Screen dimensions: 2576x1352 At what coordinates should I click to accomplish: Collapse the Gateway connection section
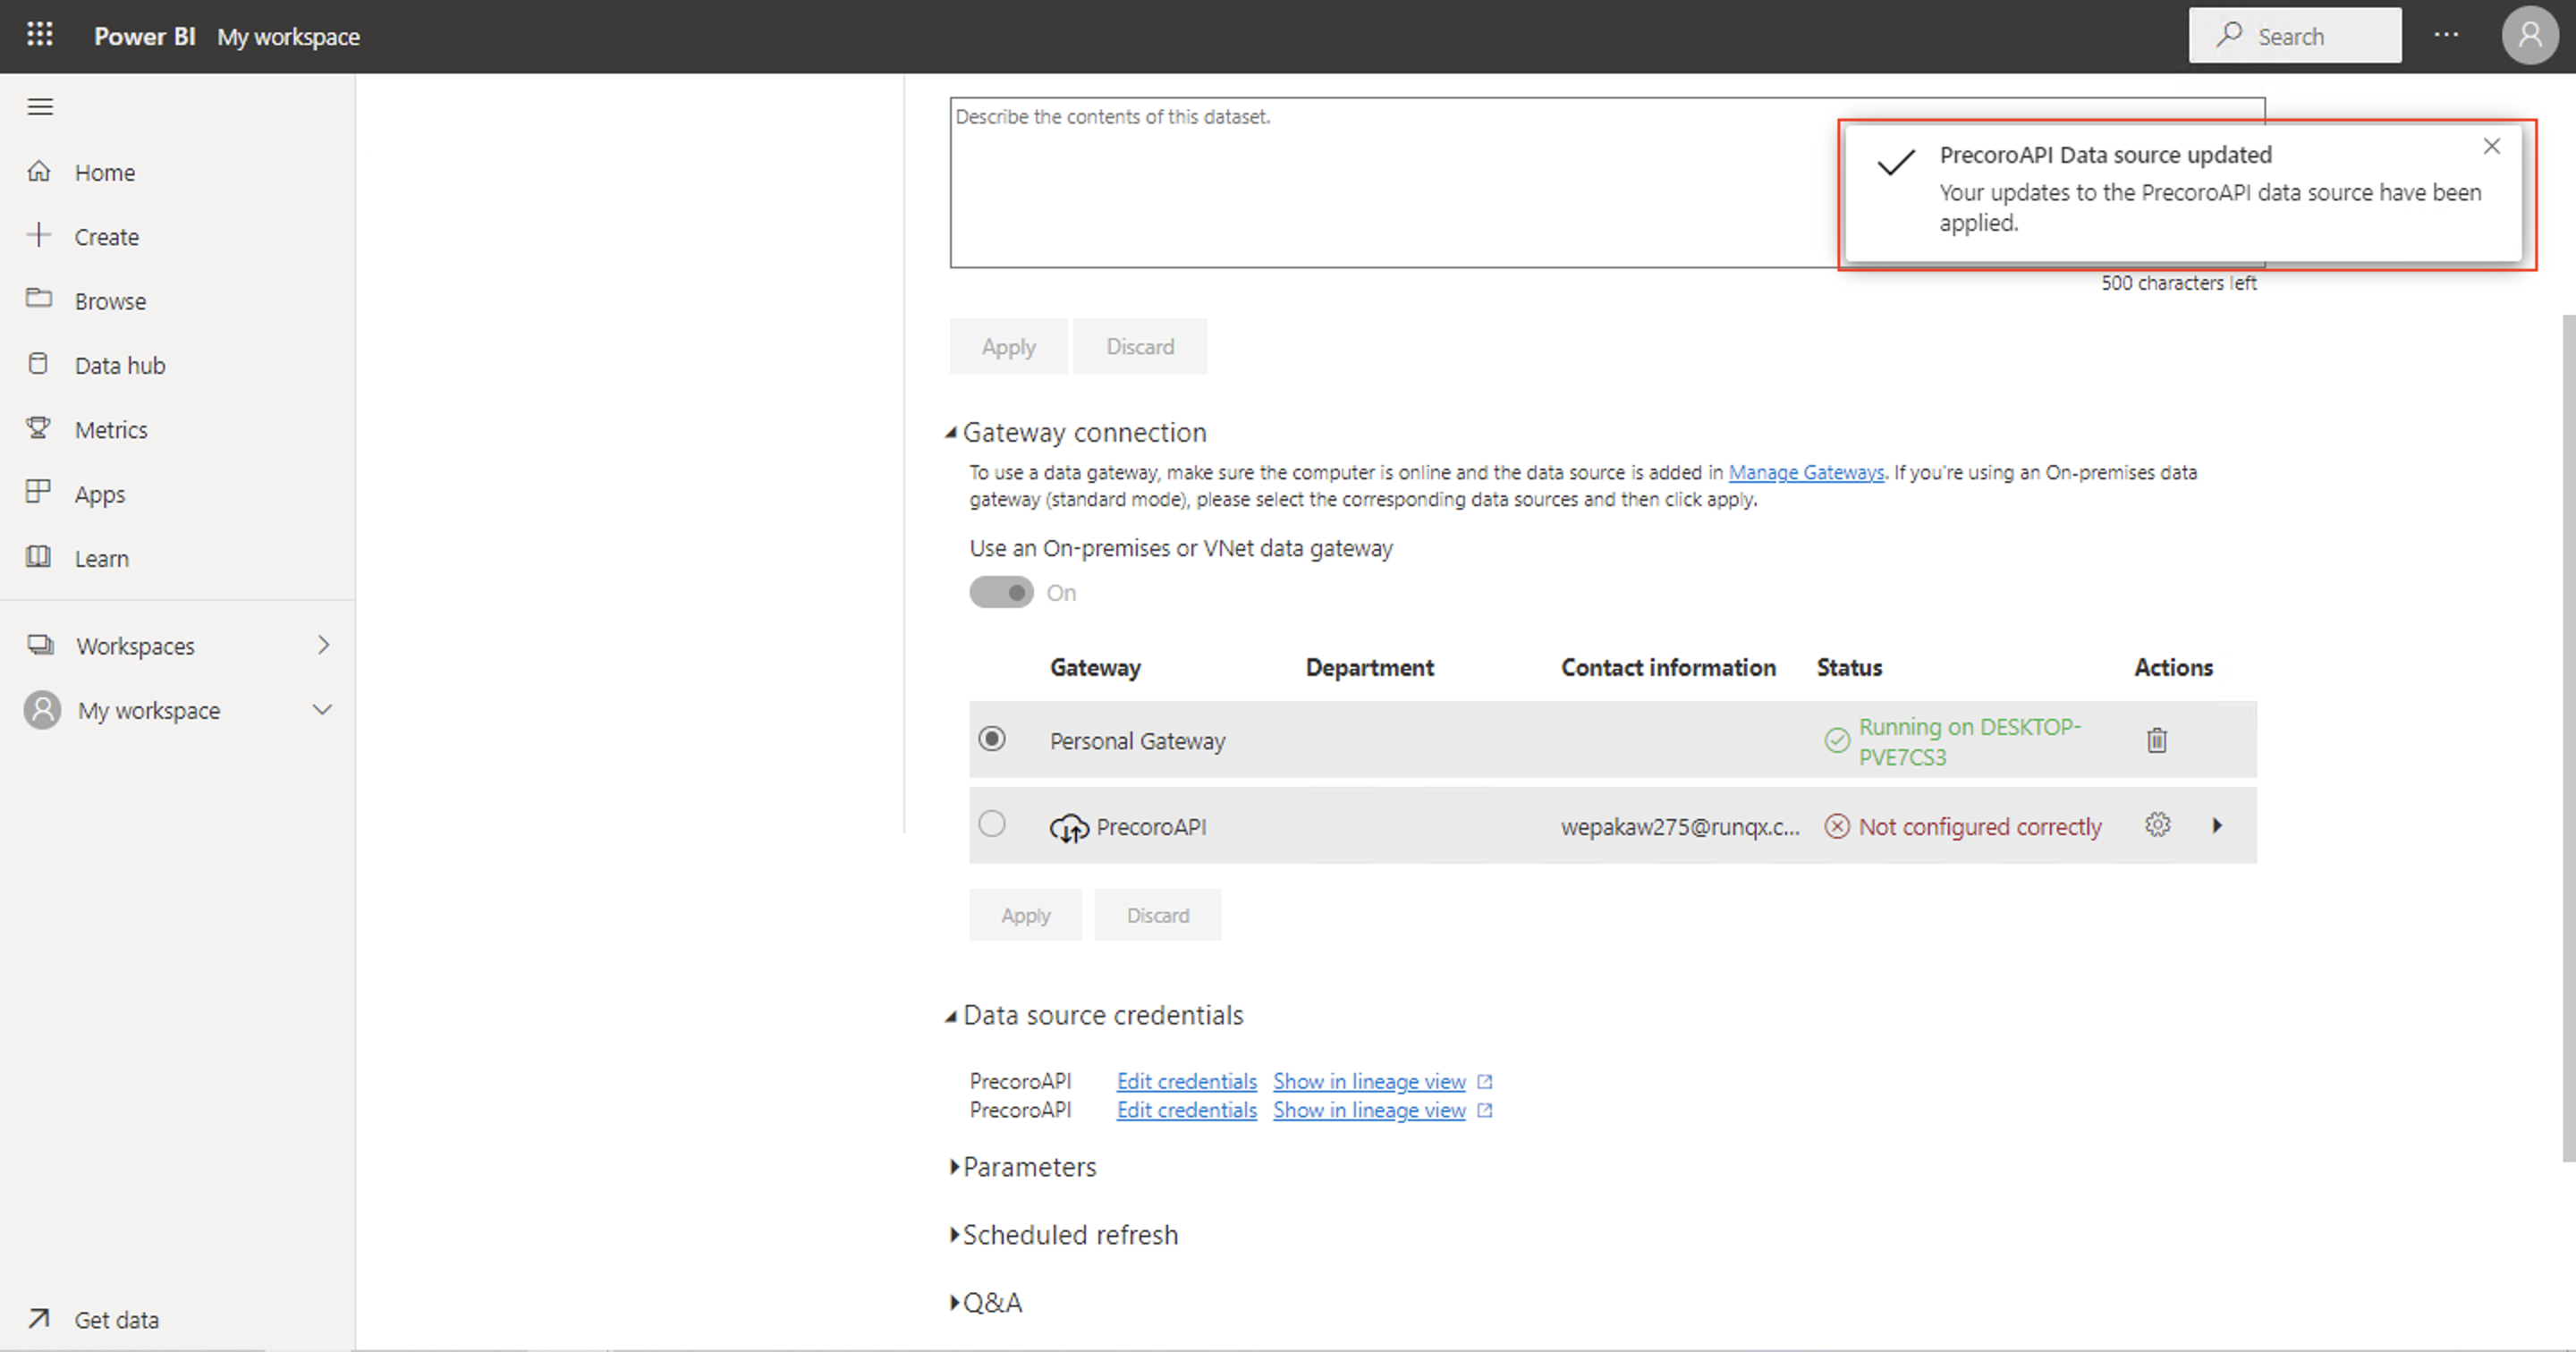tap(951, 433)
